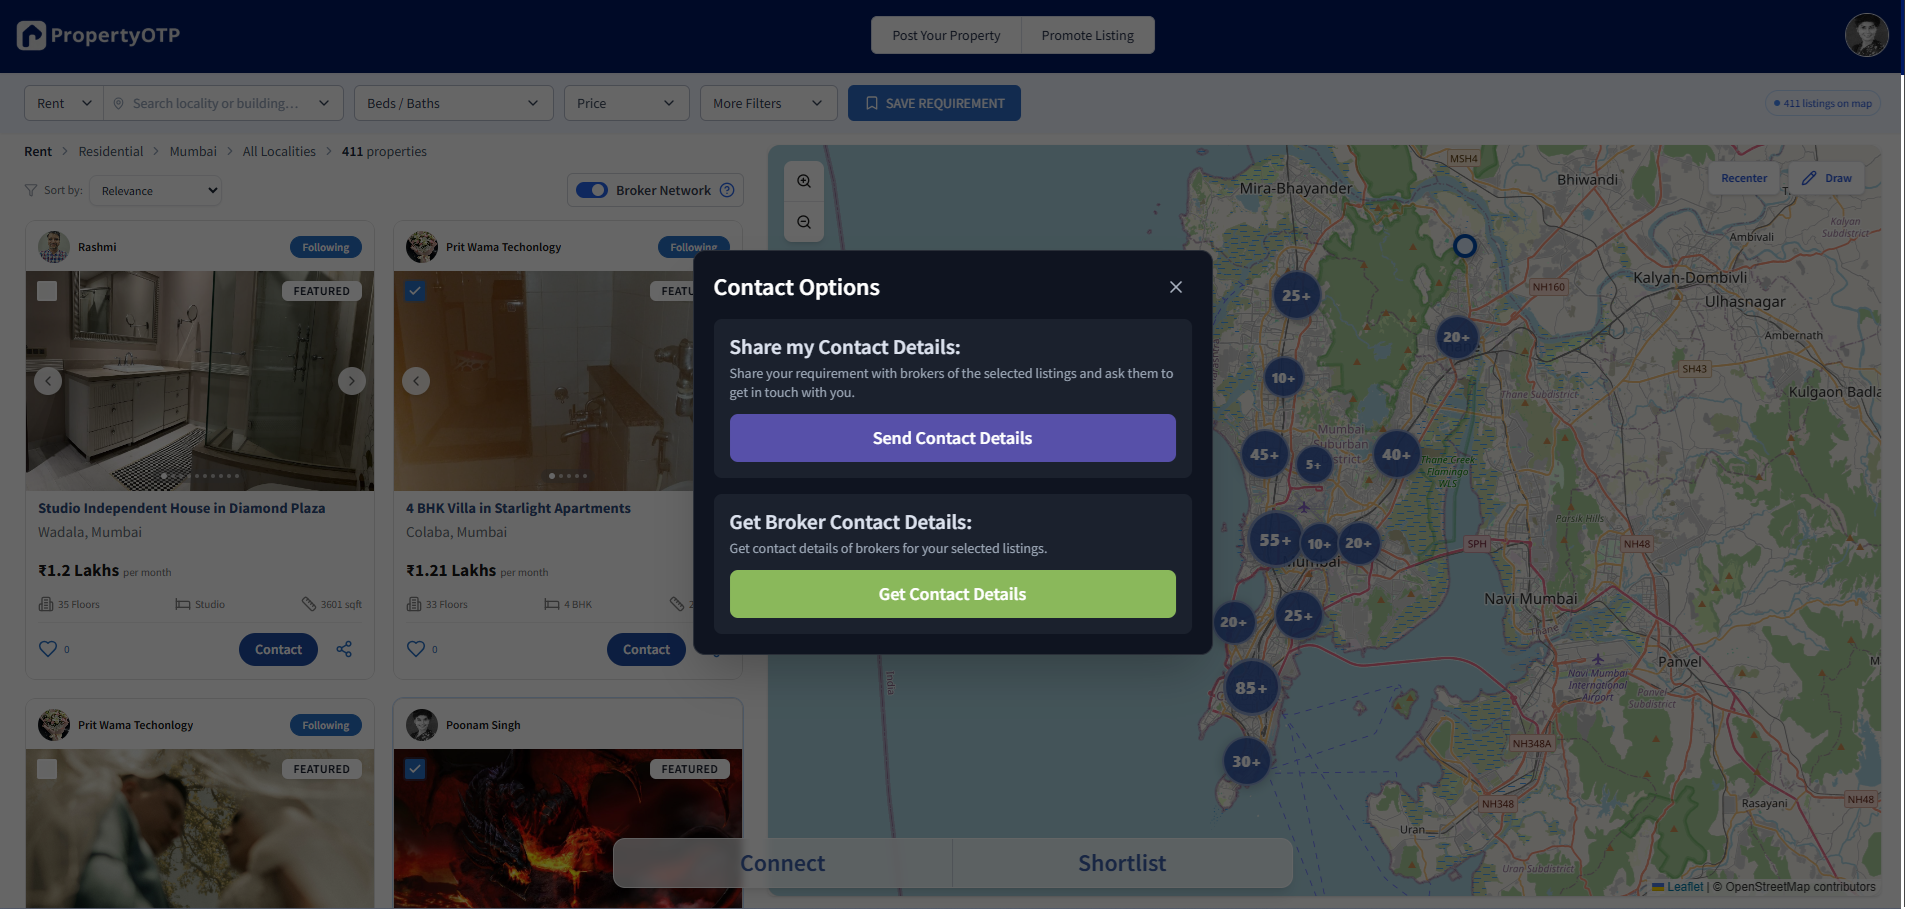Click Broker Network help question icon
This screenshot has height=909, width=1905.
pyautogui.click(x=727, y=190)
